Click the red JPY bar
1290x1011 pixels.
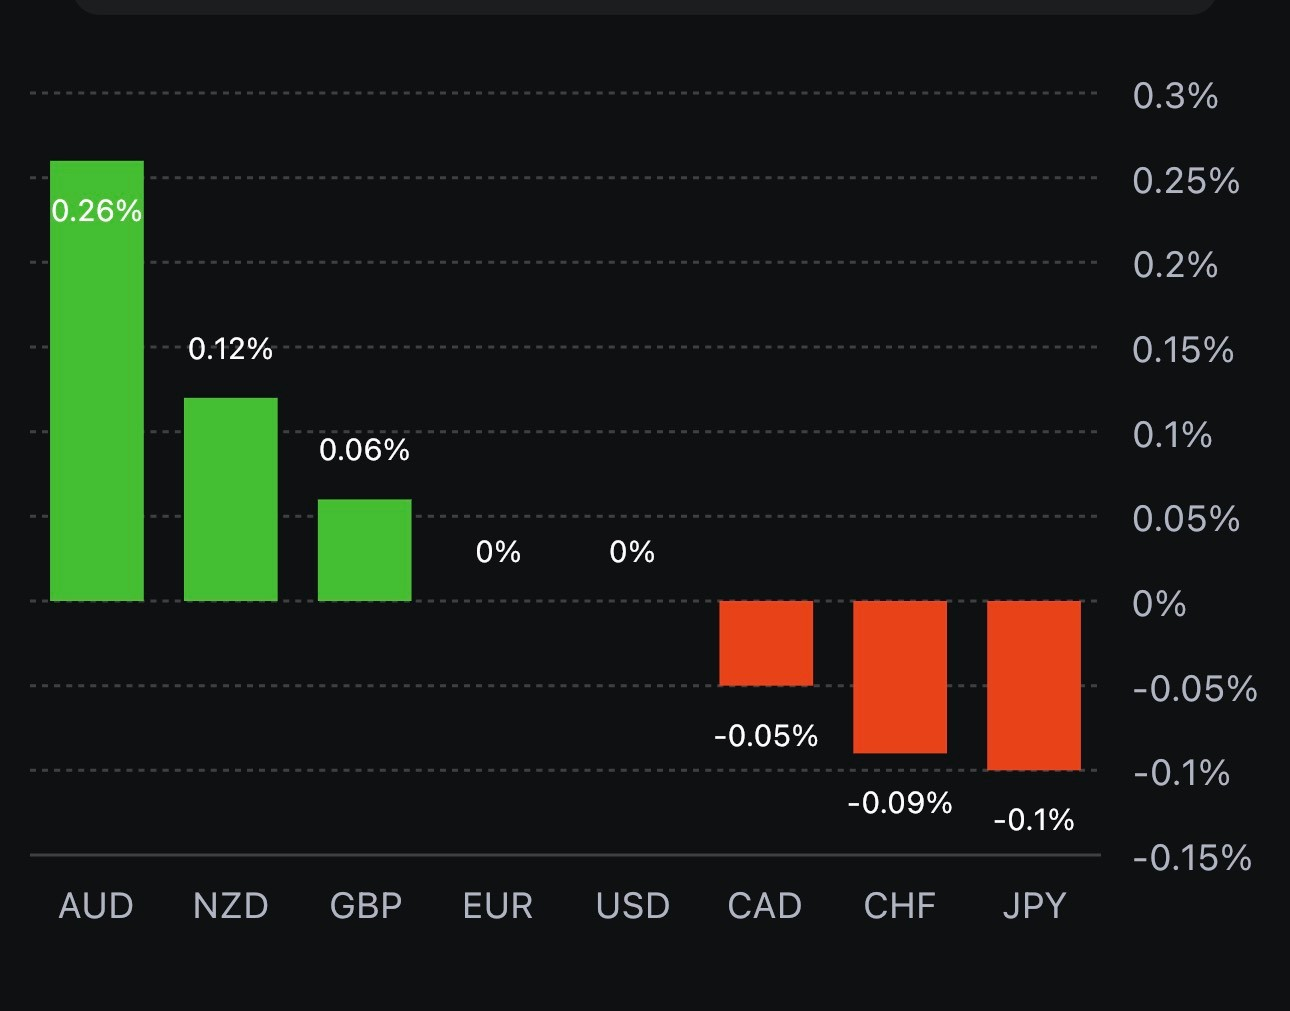(x=1033, y=685)
